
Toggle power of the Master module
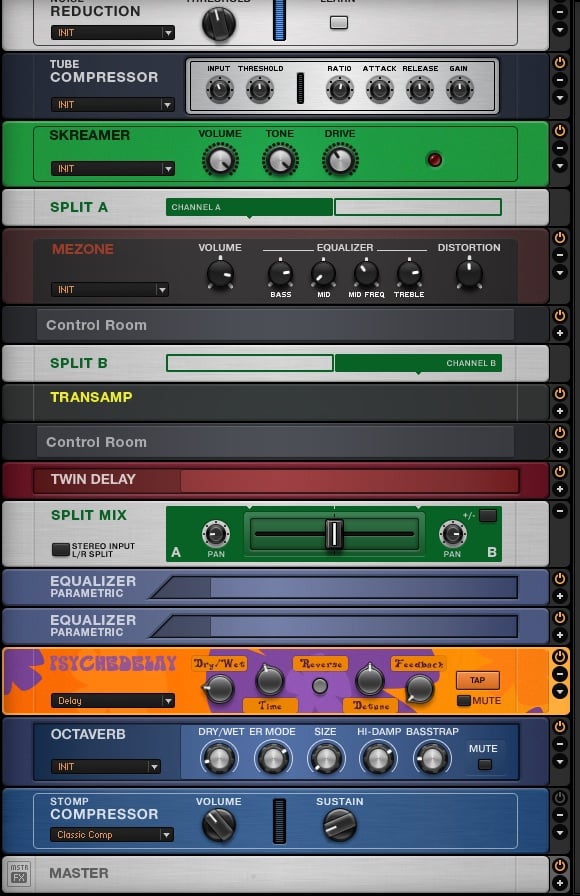pos(560,865)
